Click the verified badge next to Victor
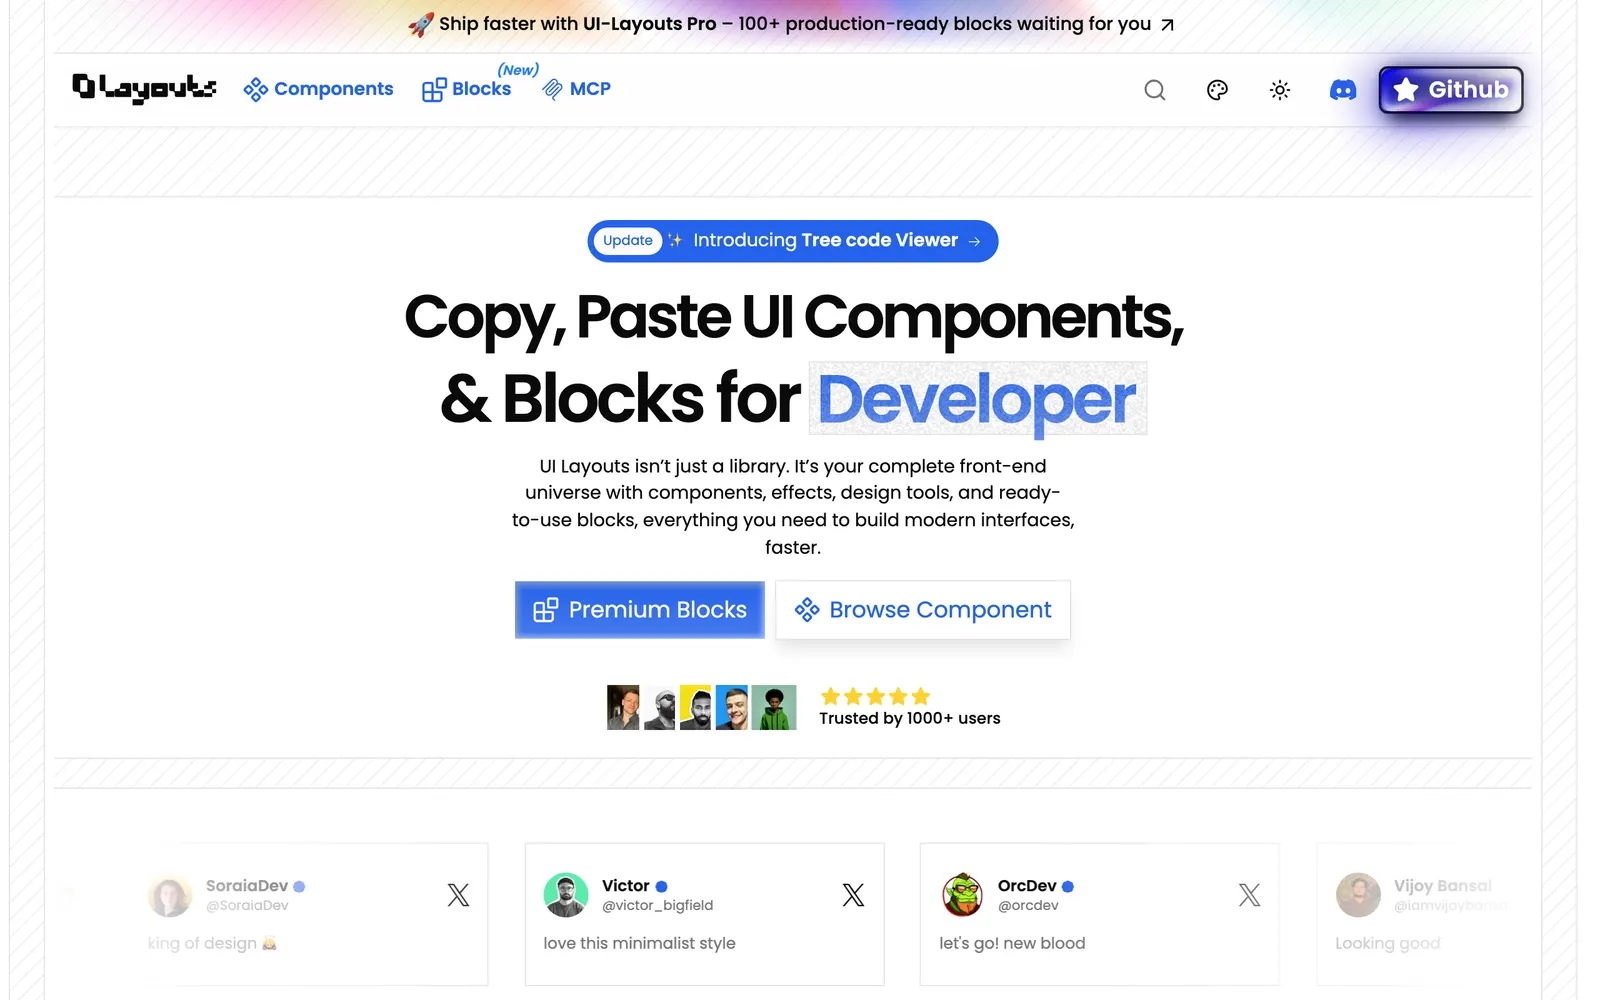 [x=662, y=886]
